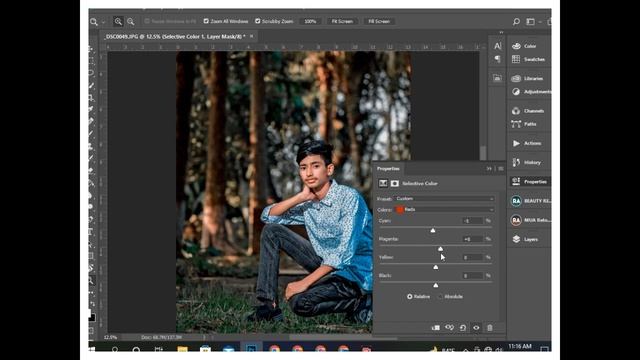This screenshot has width=640, height=360.
Task: Expand the workspace switcher dropdown arrow
Action: (x=540, y=22)
